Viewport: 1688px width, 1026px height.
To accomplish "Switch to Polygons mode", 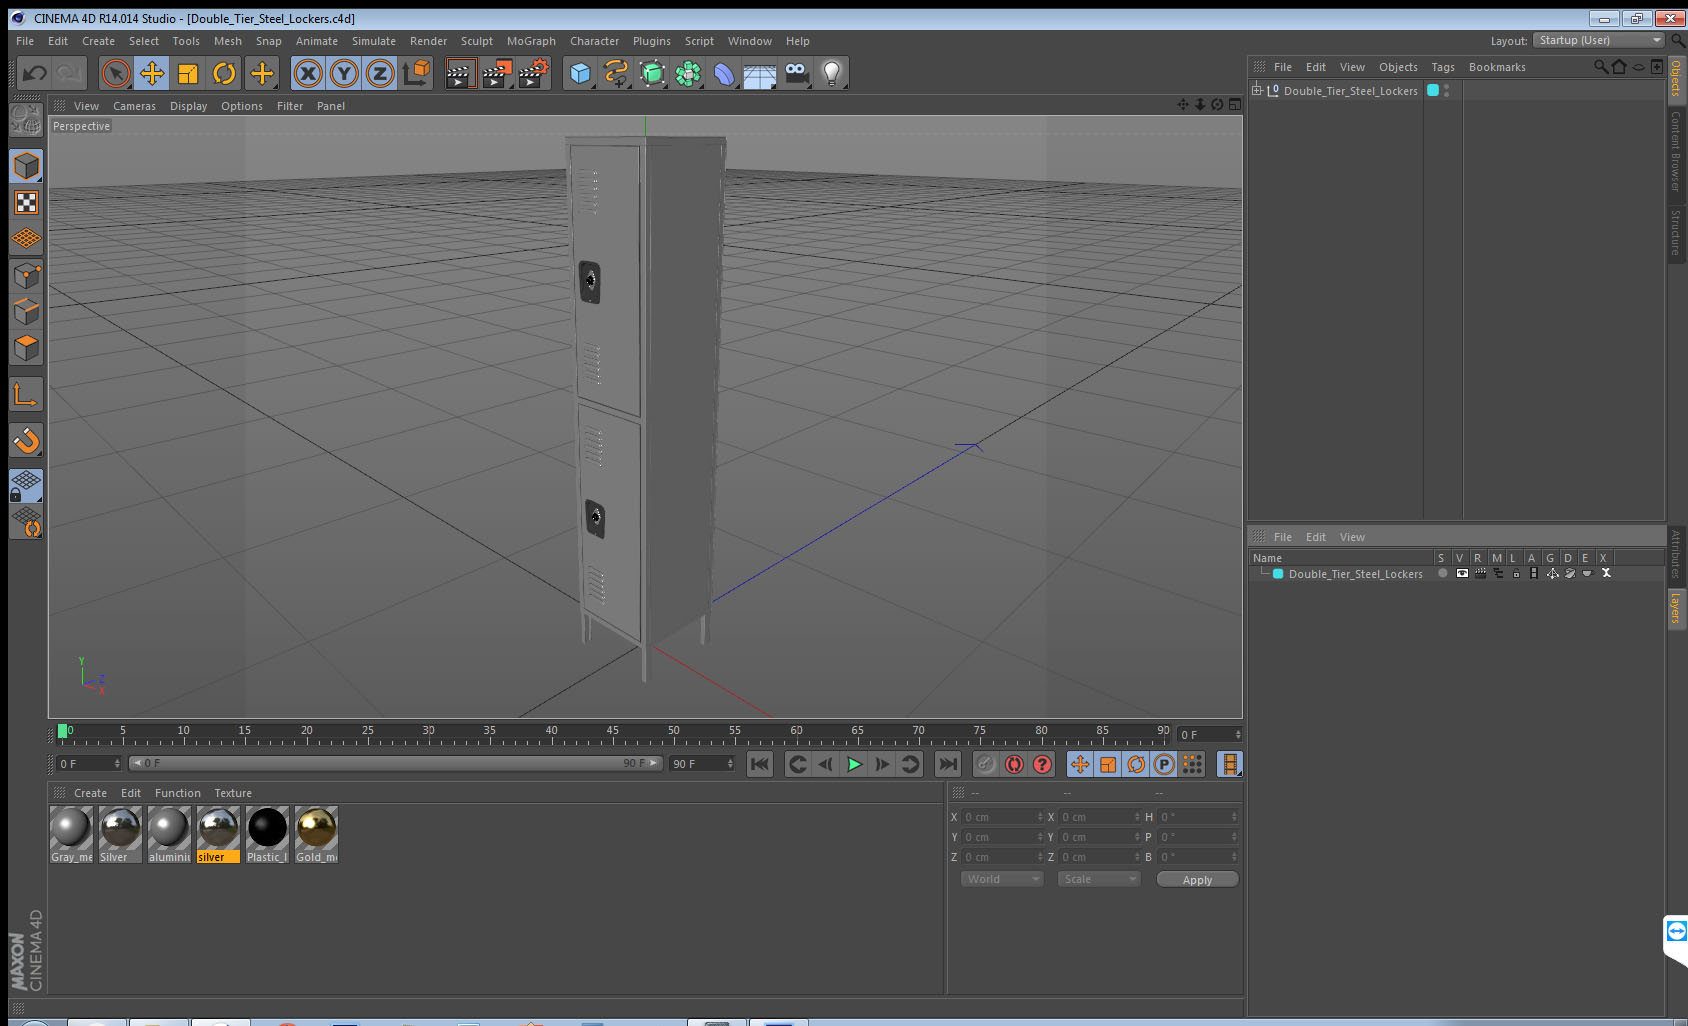I will coord(26,347).
